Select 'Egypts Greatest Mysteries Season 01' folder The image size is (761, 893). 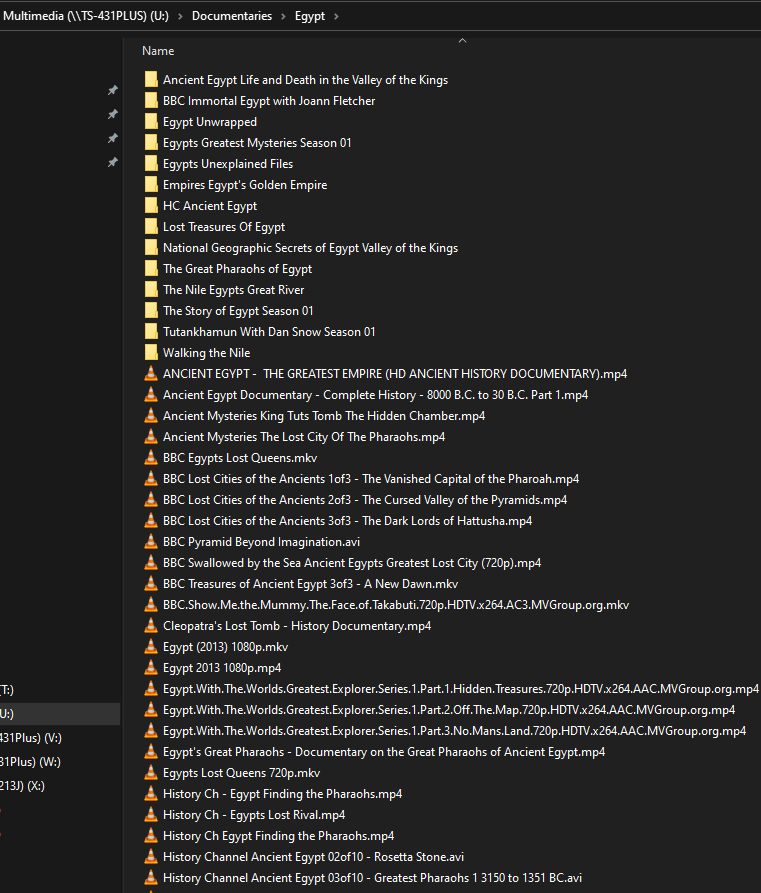257,143
